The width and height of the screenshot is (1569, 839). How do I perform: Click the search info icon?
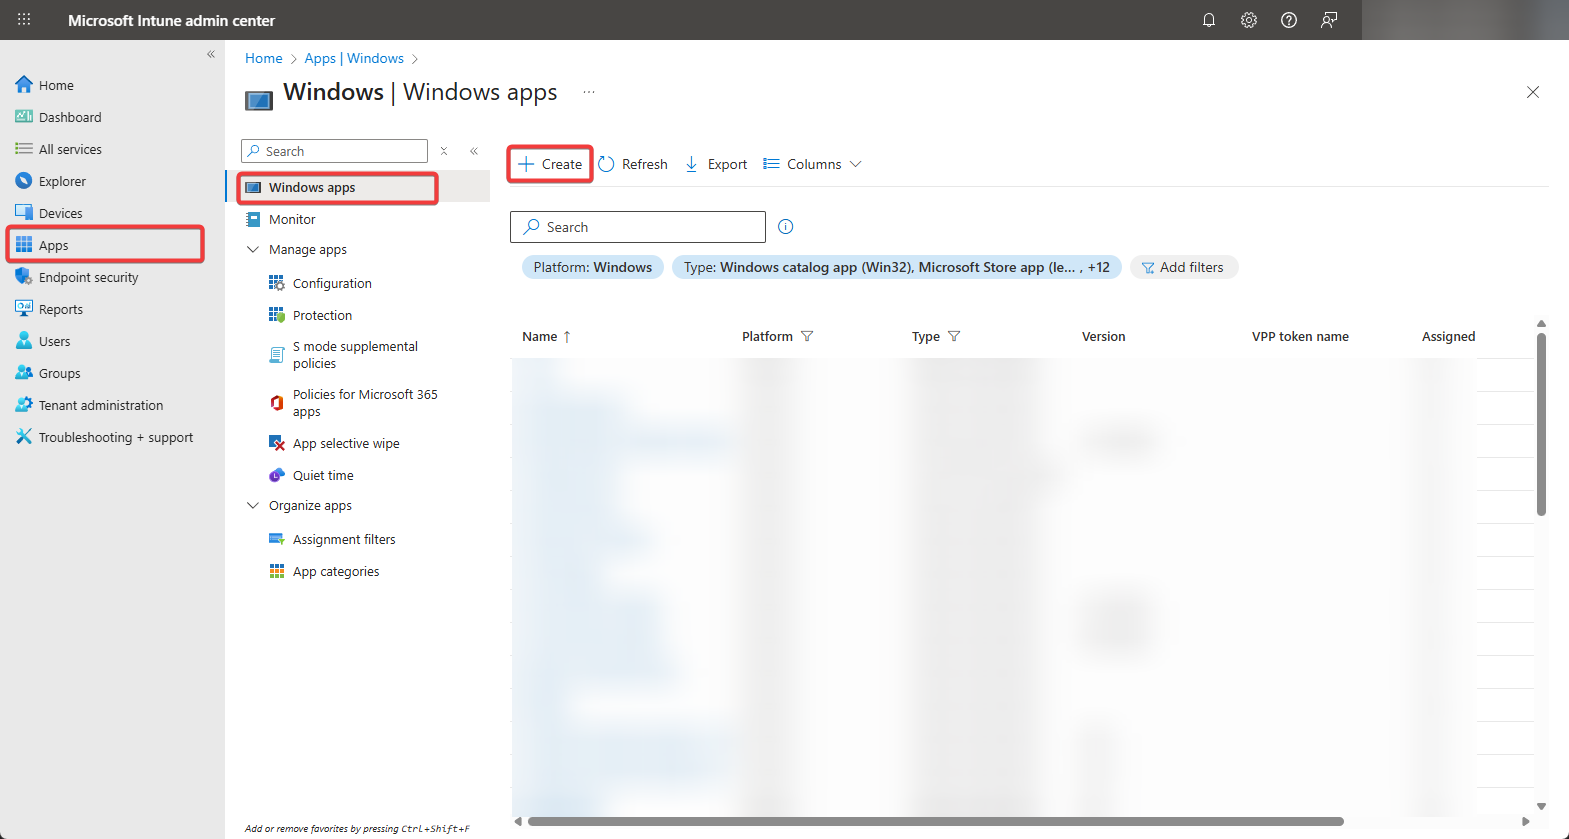785,227
